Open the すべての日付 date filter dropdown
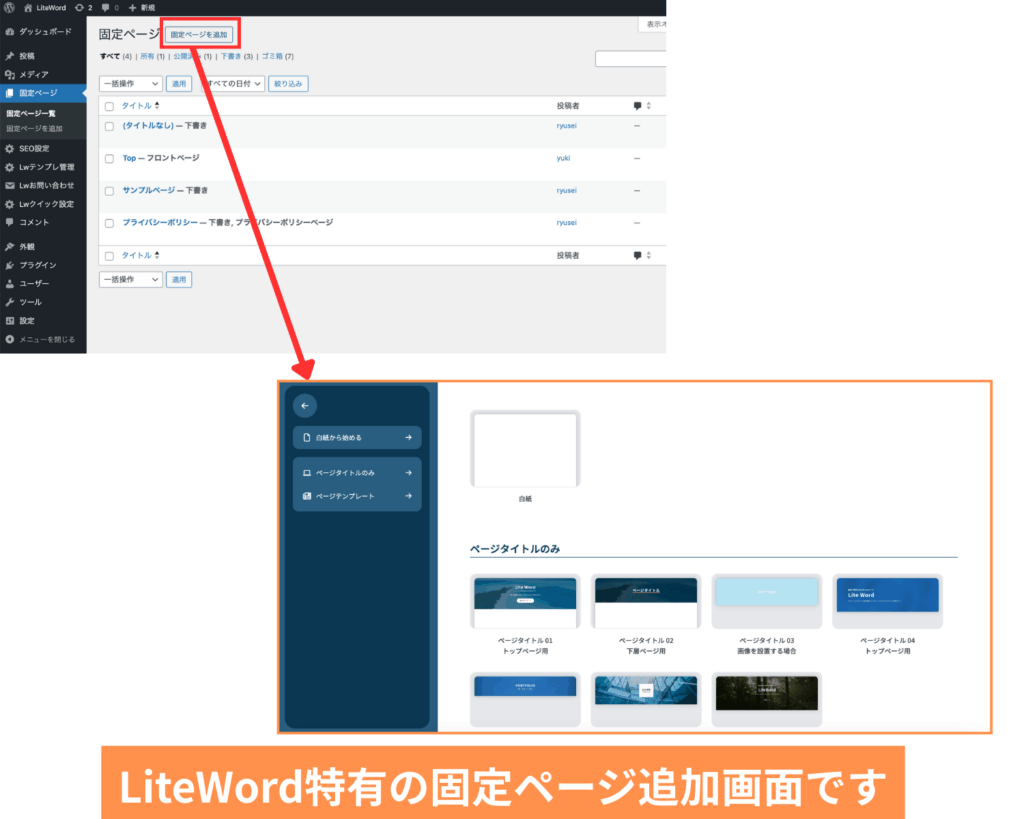1024x819 pixels. [232, 84]
